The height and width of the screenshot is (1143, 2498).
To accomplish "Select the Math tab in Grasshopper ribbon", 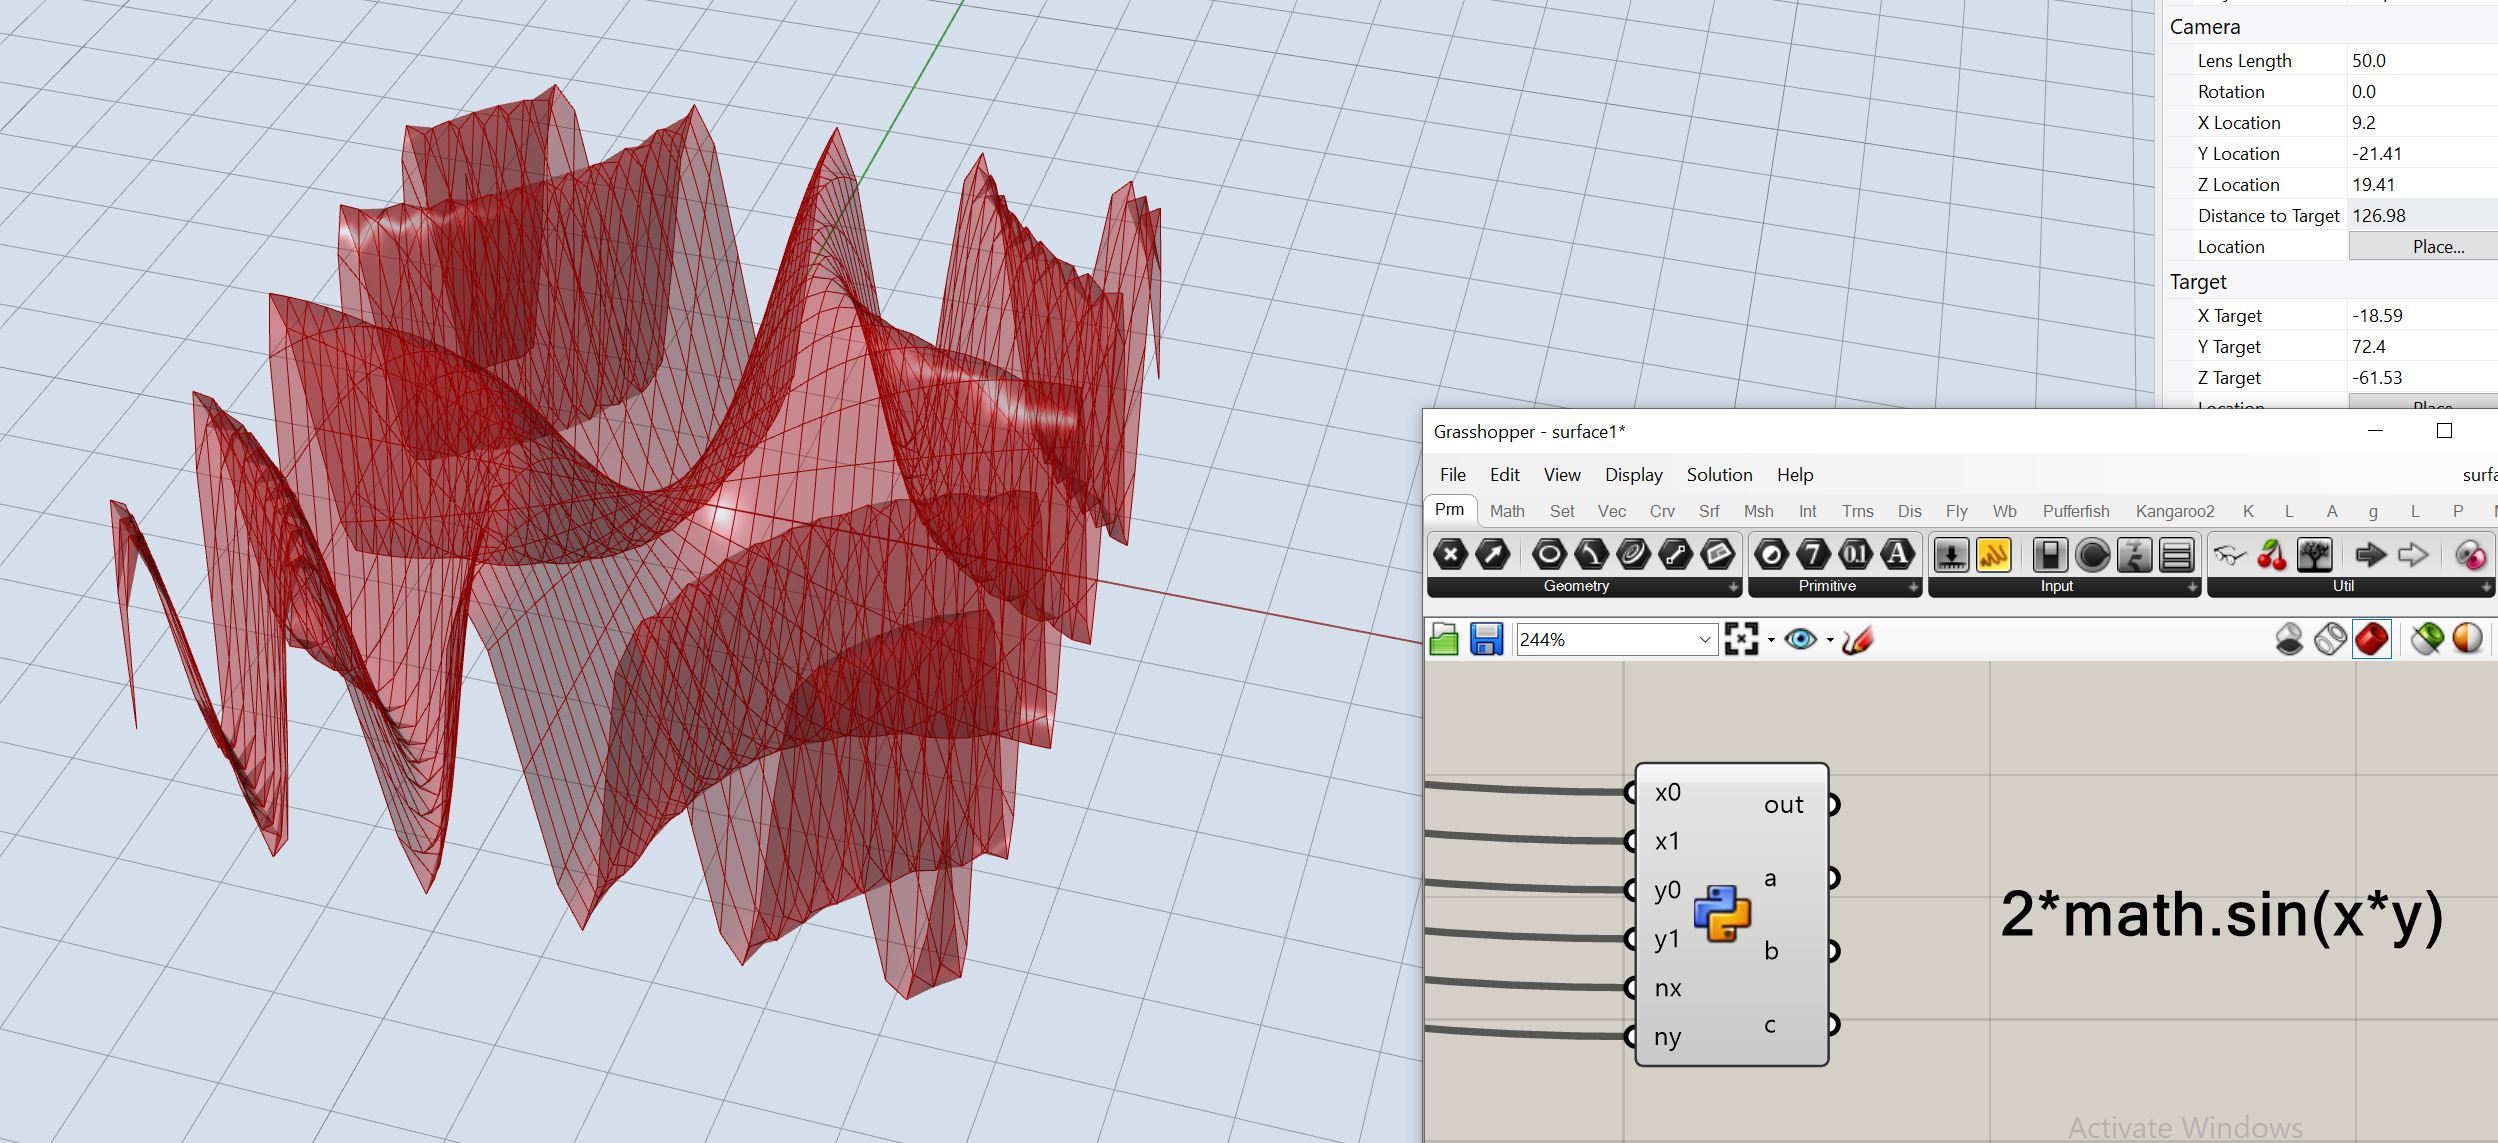I will pyautogui.click(x=1505, y=510).
